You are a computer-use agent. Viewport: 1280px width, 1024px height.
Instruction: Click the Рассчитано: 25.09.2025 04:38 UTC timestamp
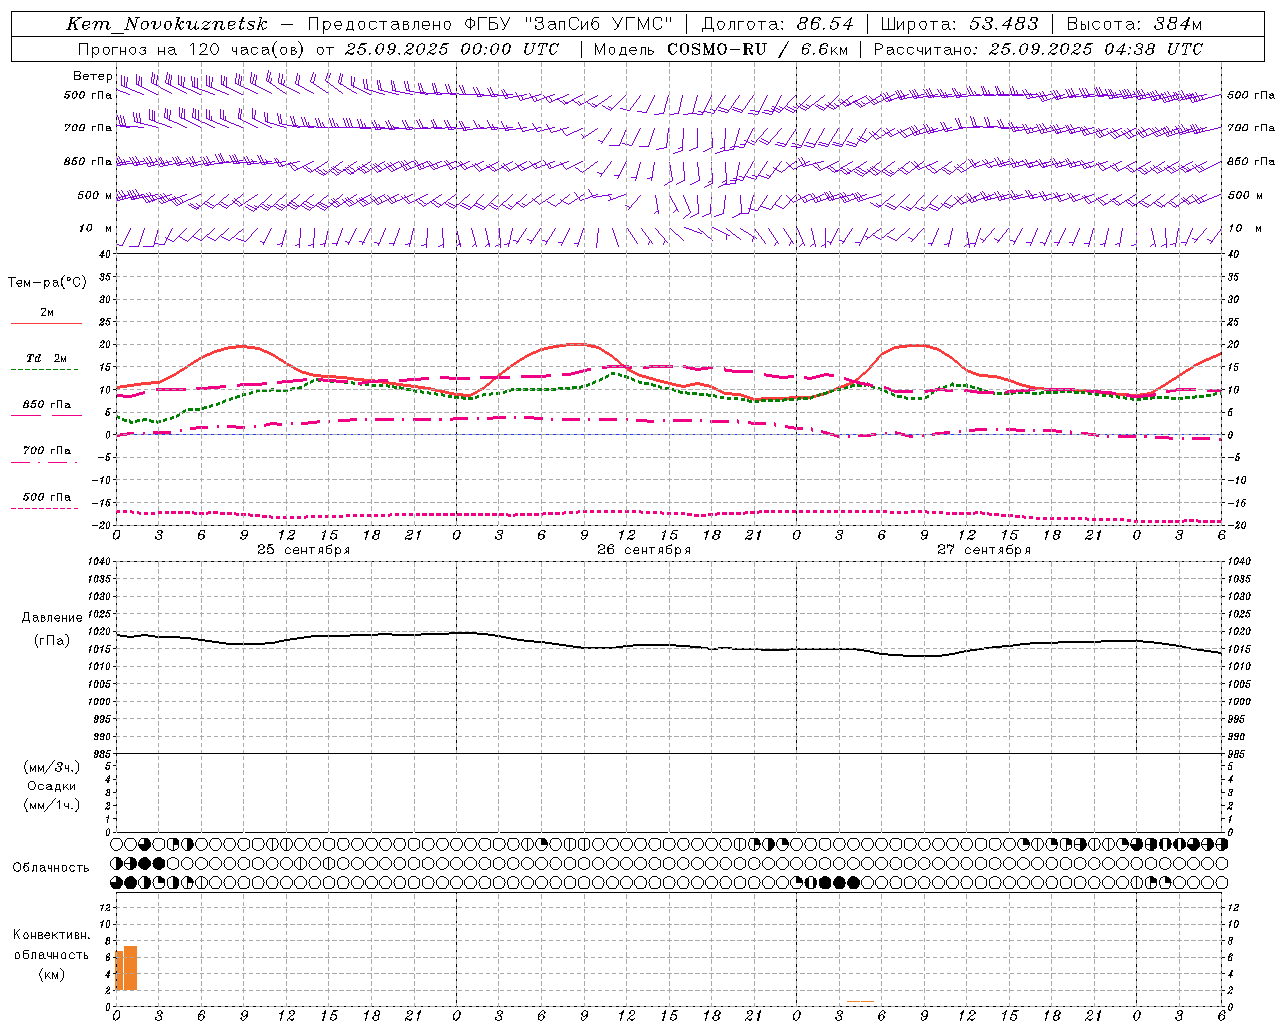click(1038, 49)
